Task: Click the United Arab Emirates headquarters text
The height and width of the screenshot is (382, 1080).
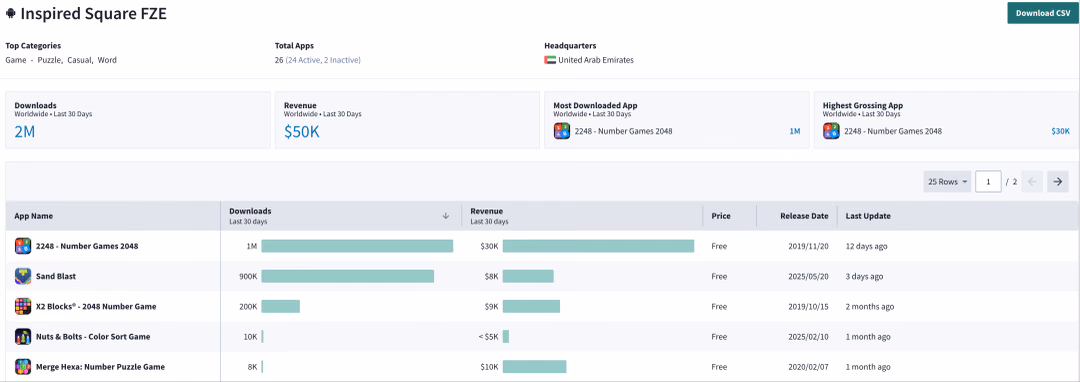Action: tap(596, 60)
